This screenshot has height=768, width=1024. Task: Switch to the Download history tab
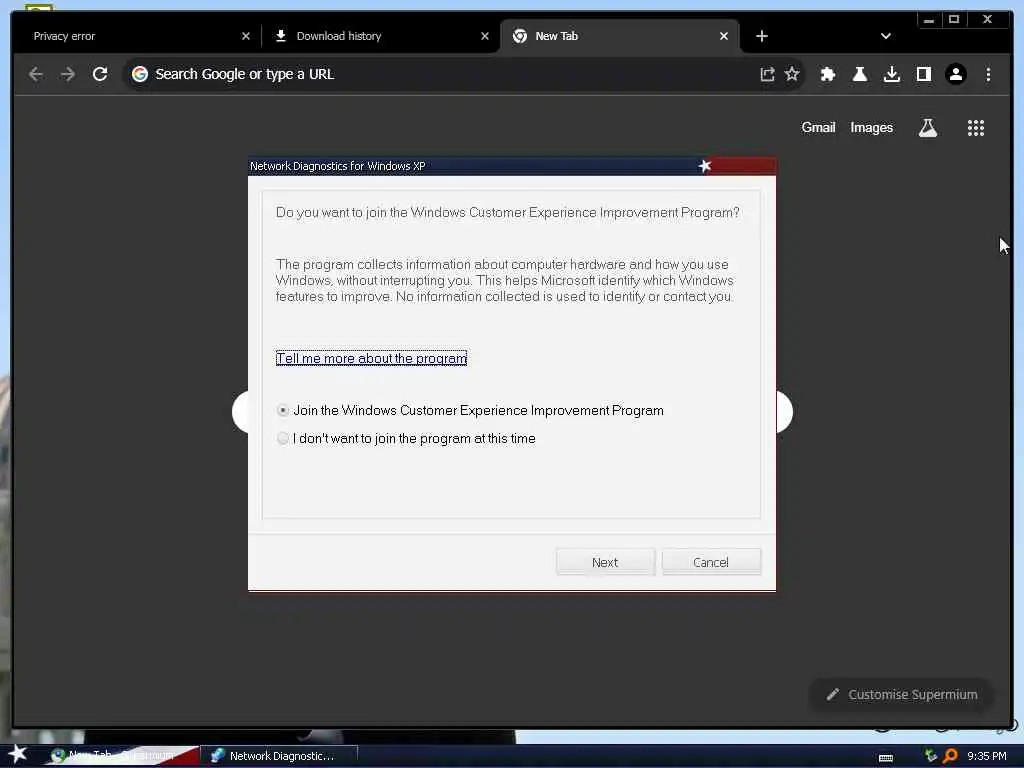pos(381,37)
